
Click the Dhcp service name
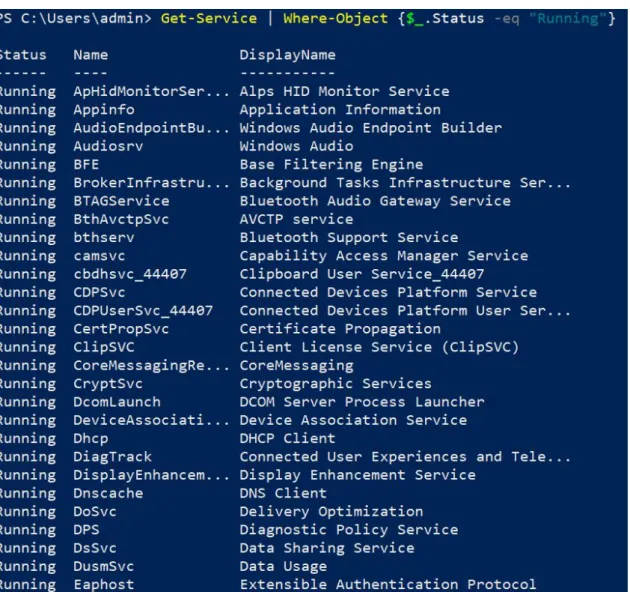coord(91,438)
